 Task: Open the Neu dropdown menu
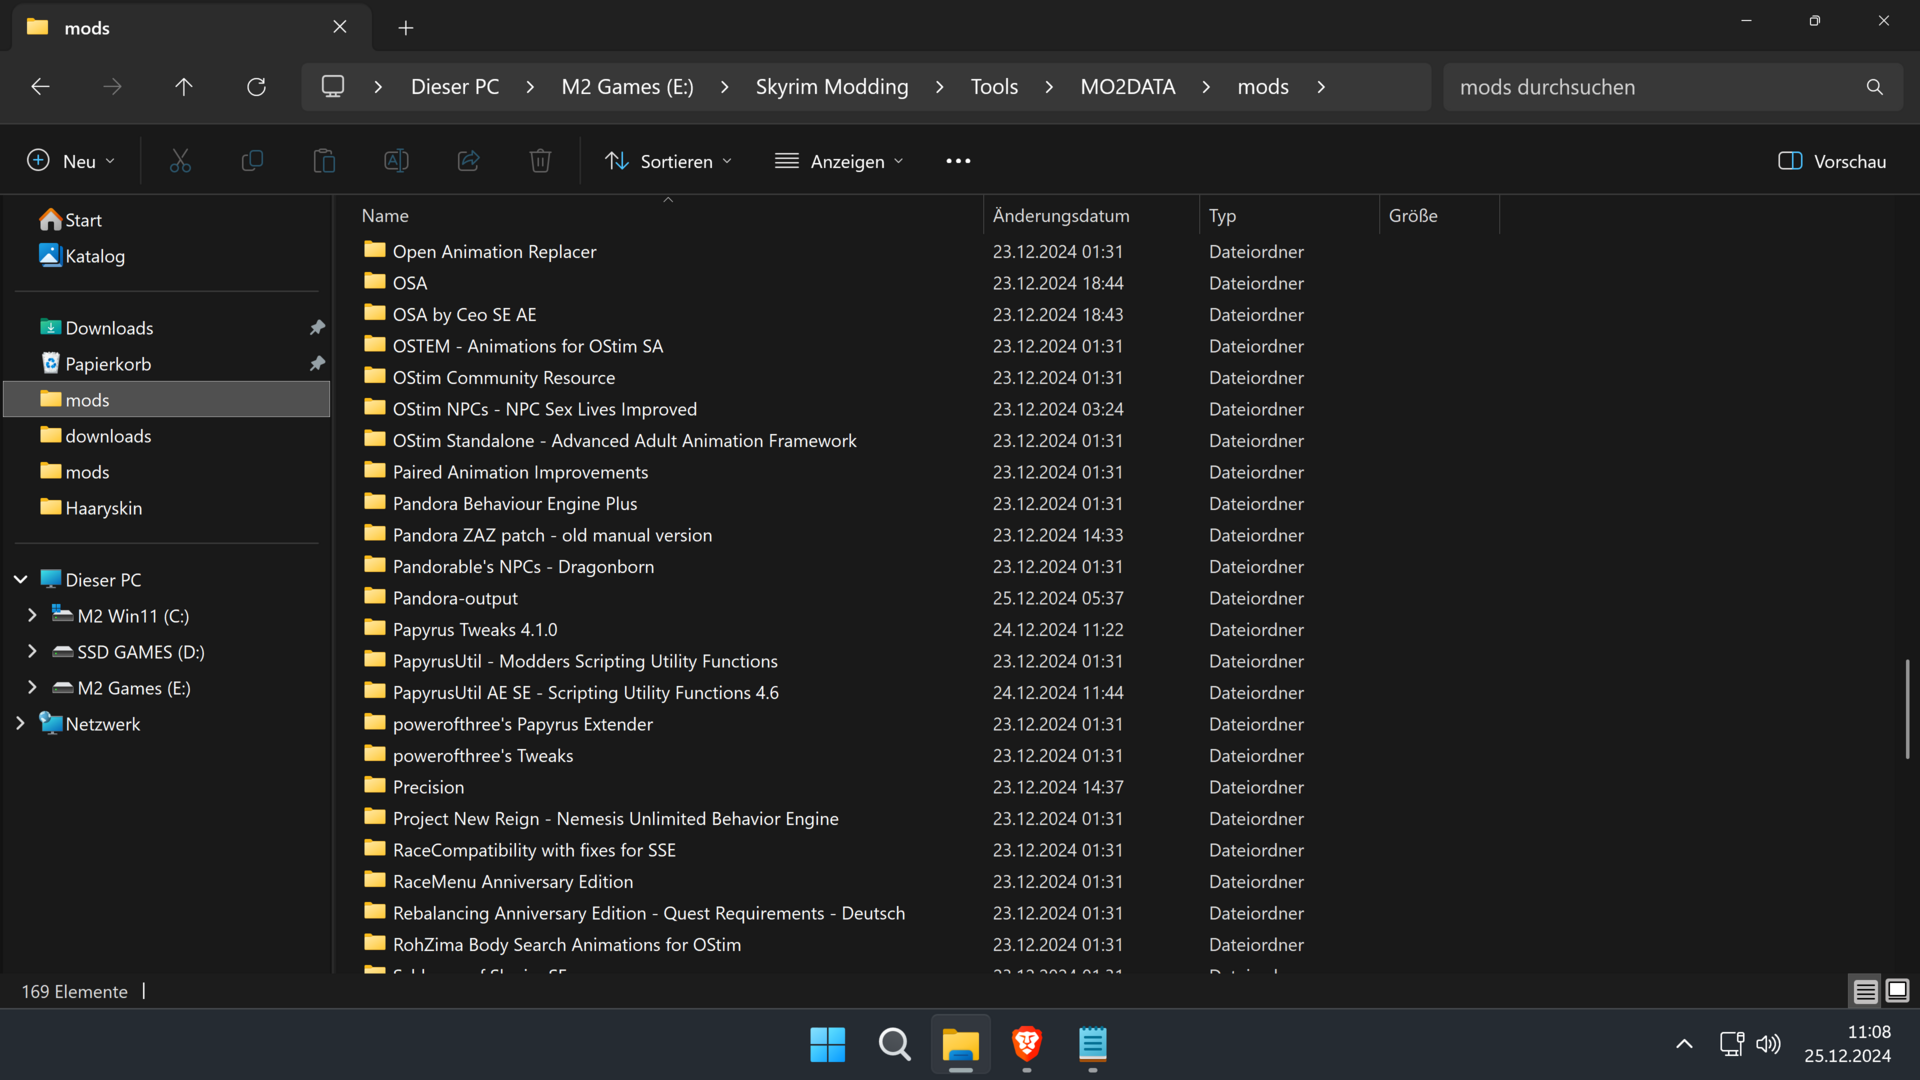(71, 161)
